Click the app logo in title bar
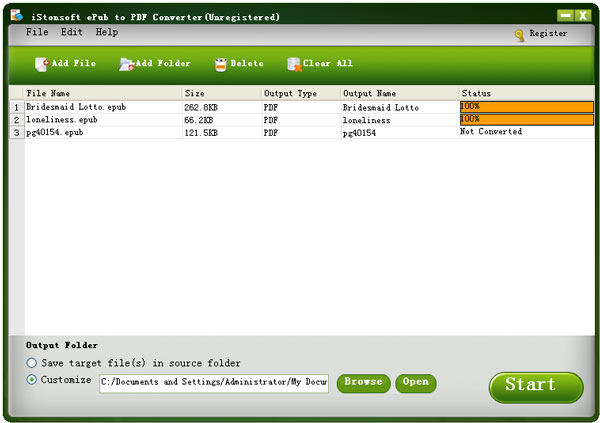Image resolution: width=600 pixels, height=423 pixels. (16, 16)
